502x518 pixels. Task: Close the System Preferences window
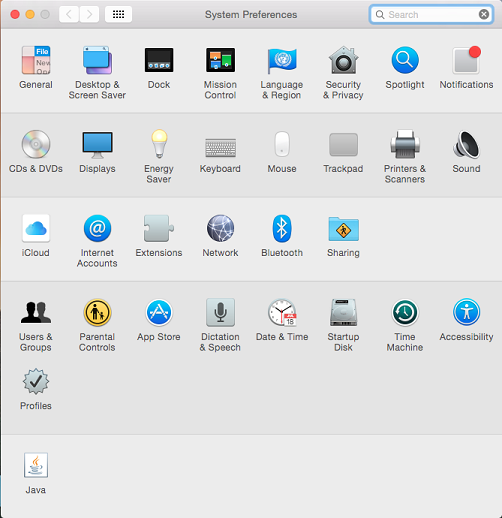point(15,14)
